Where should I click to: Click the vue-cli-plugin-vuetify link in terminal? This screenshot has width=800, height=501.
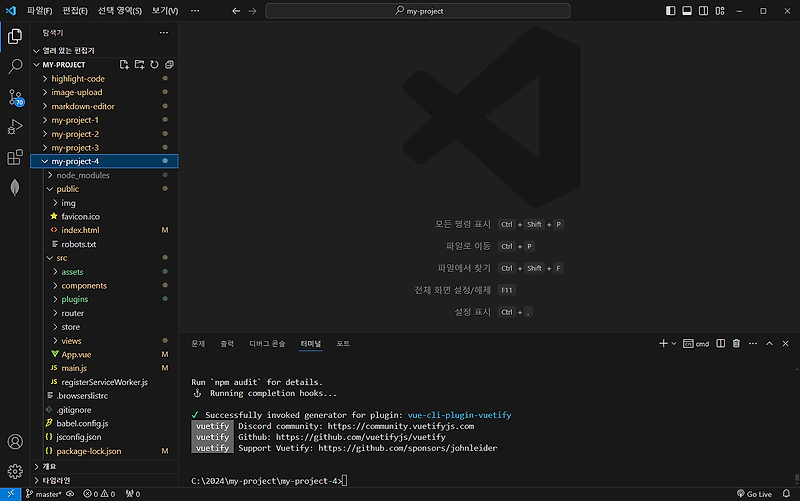(459, 415)
